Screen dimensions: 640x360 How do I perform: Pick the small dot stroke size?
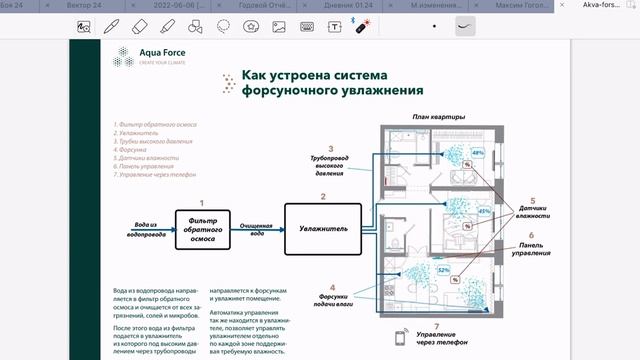(434, 27)
